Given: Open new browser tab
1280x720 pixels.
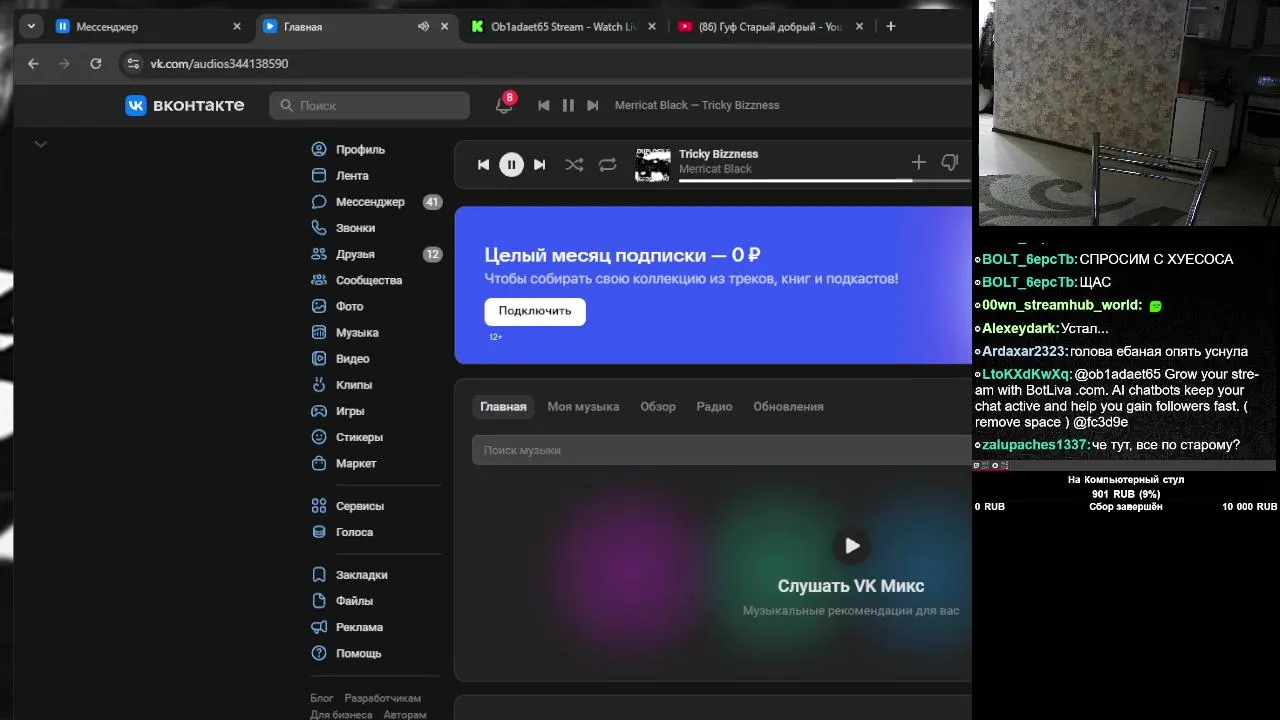Looking at the screenshot, I should click(890, 27).
